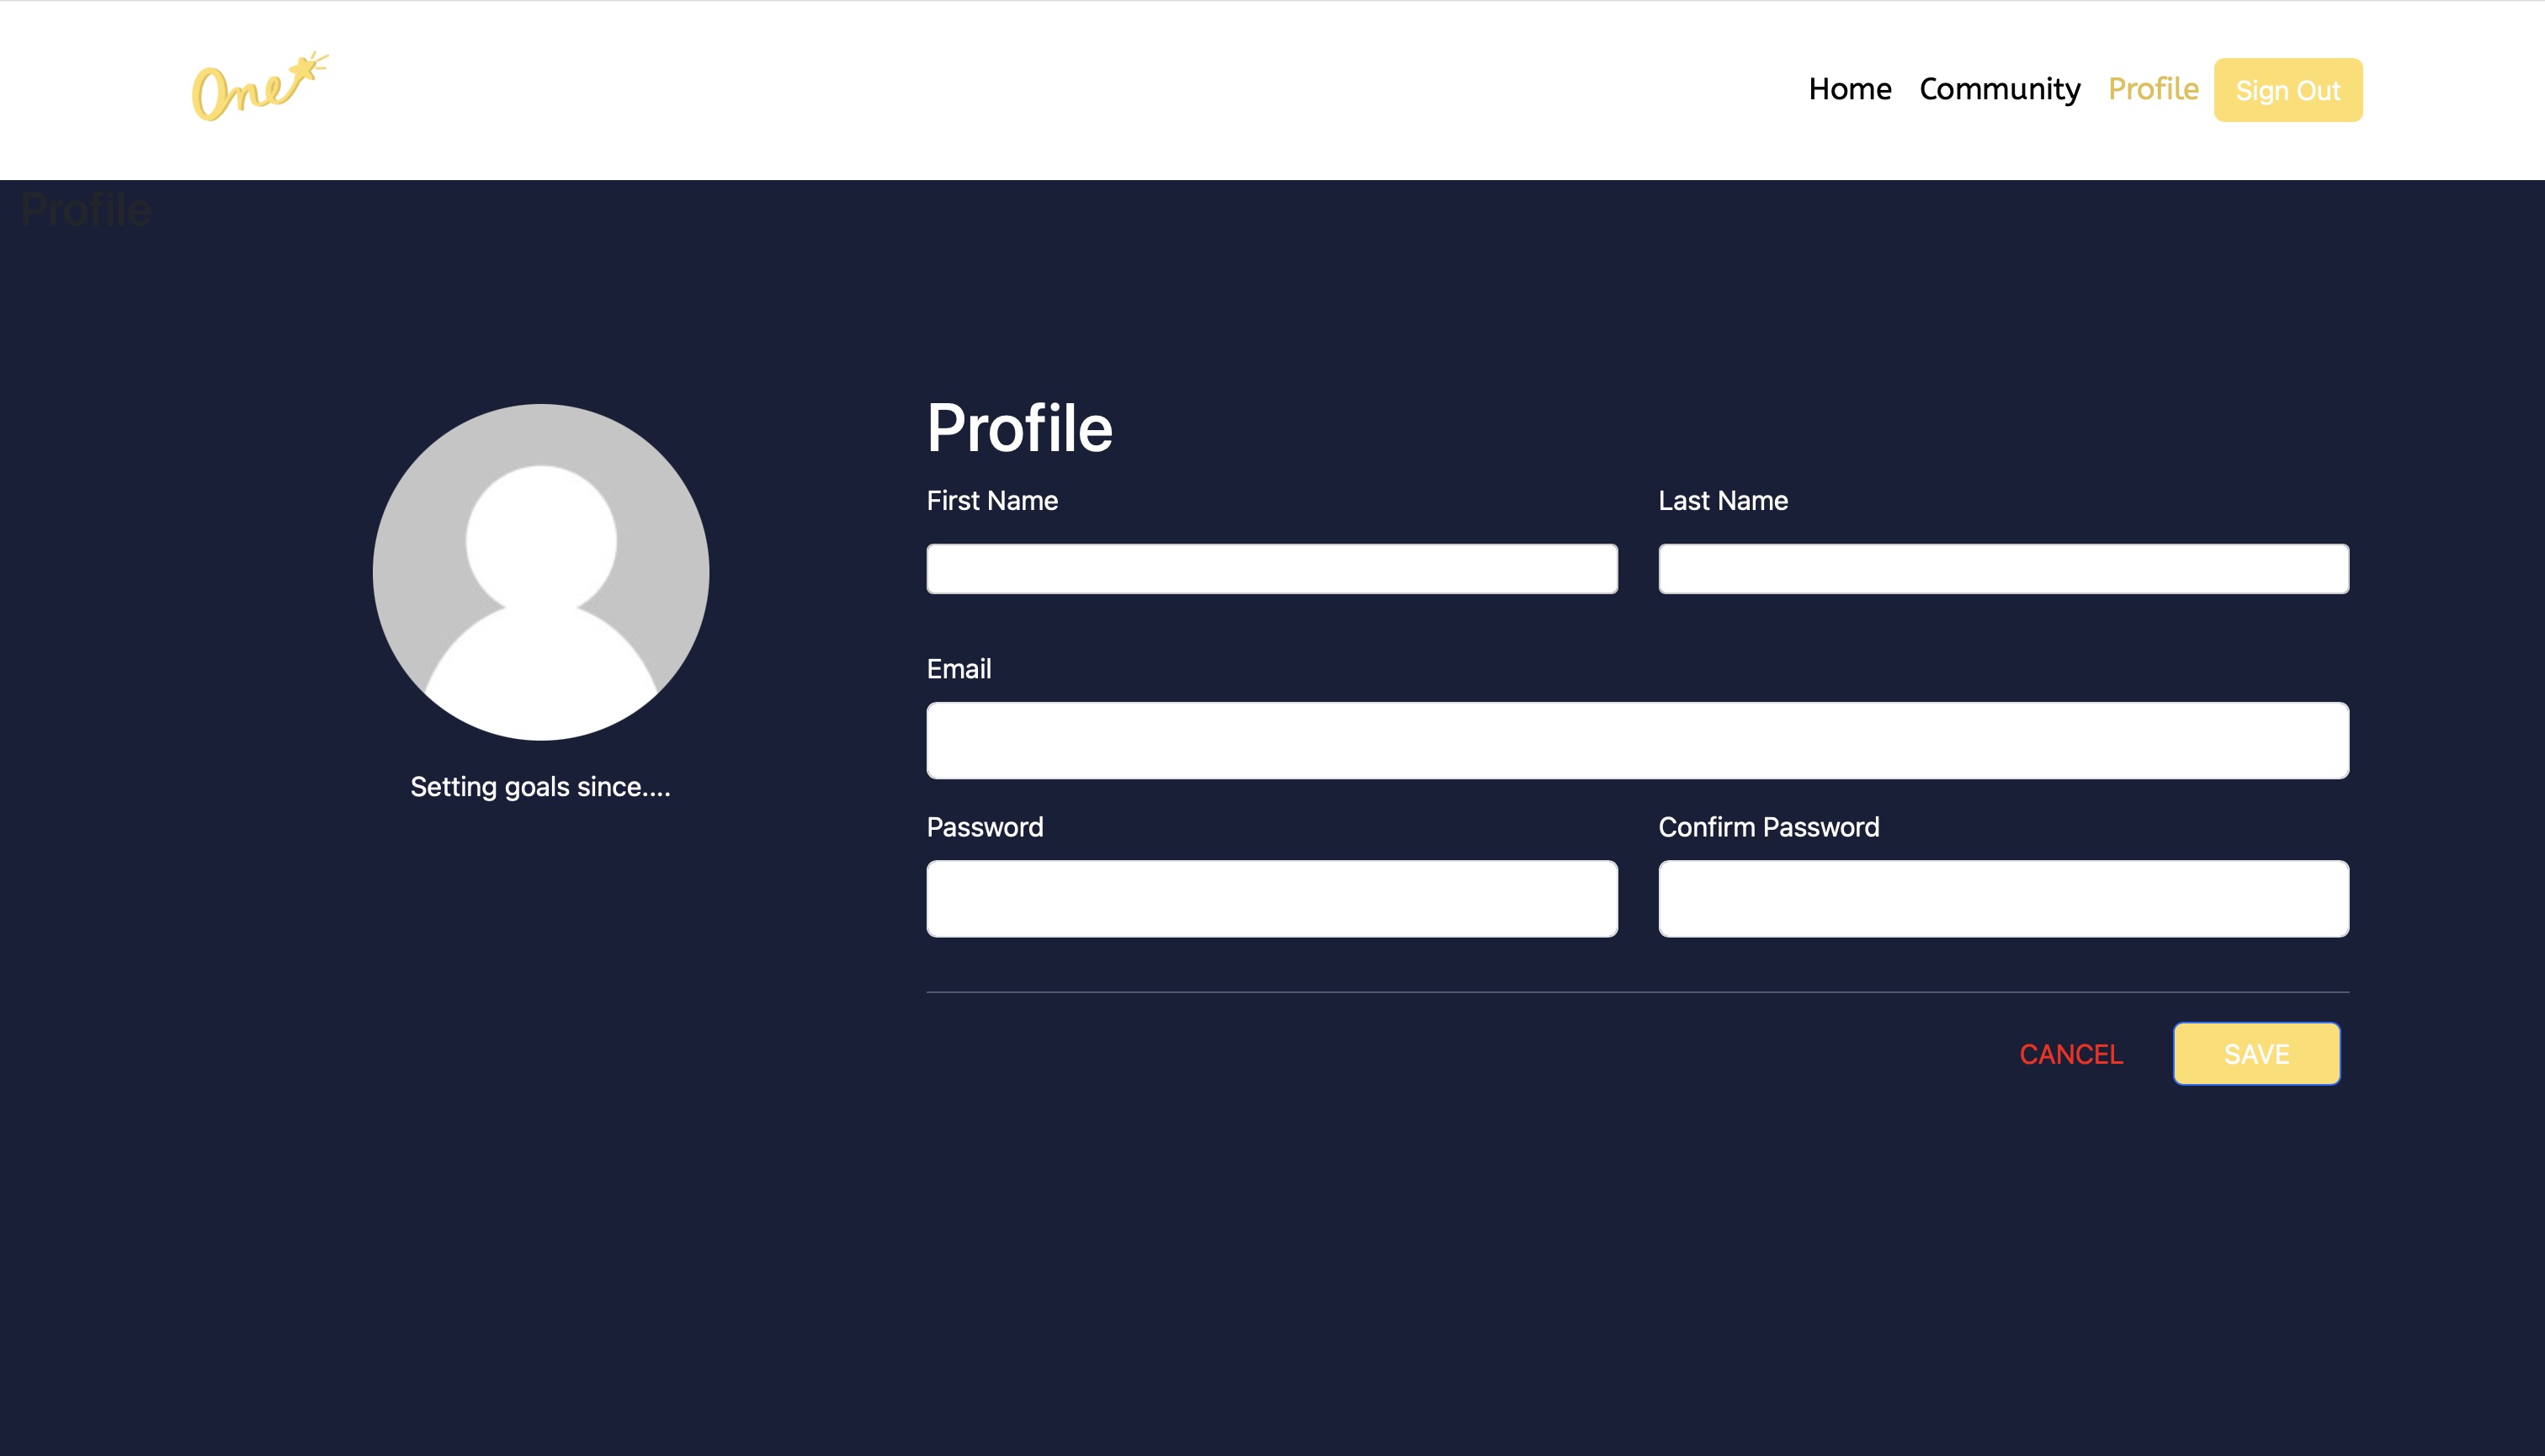The image size is (2545, 1456).
Task: Click the One logo in the header
Action: (x=259, y=88)
